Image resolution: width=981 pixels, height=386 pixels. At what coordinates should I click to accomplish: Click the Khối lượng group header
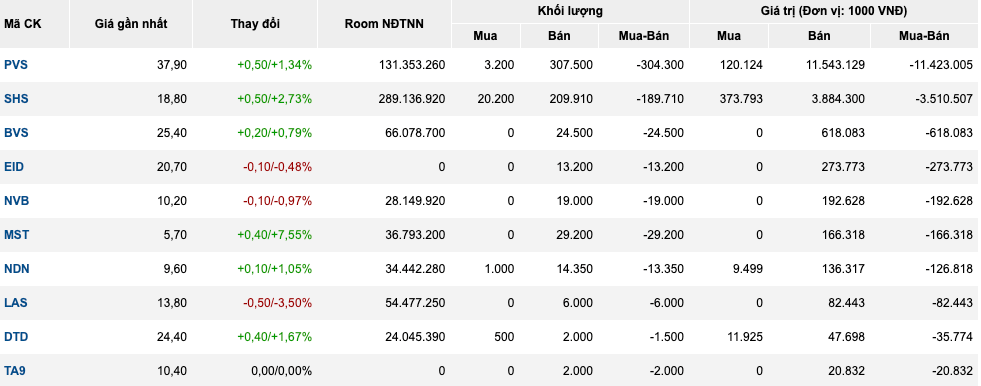(x=570, y=11)
